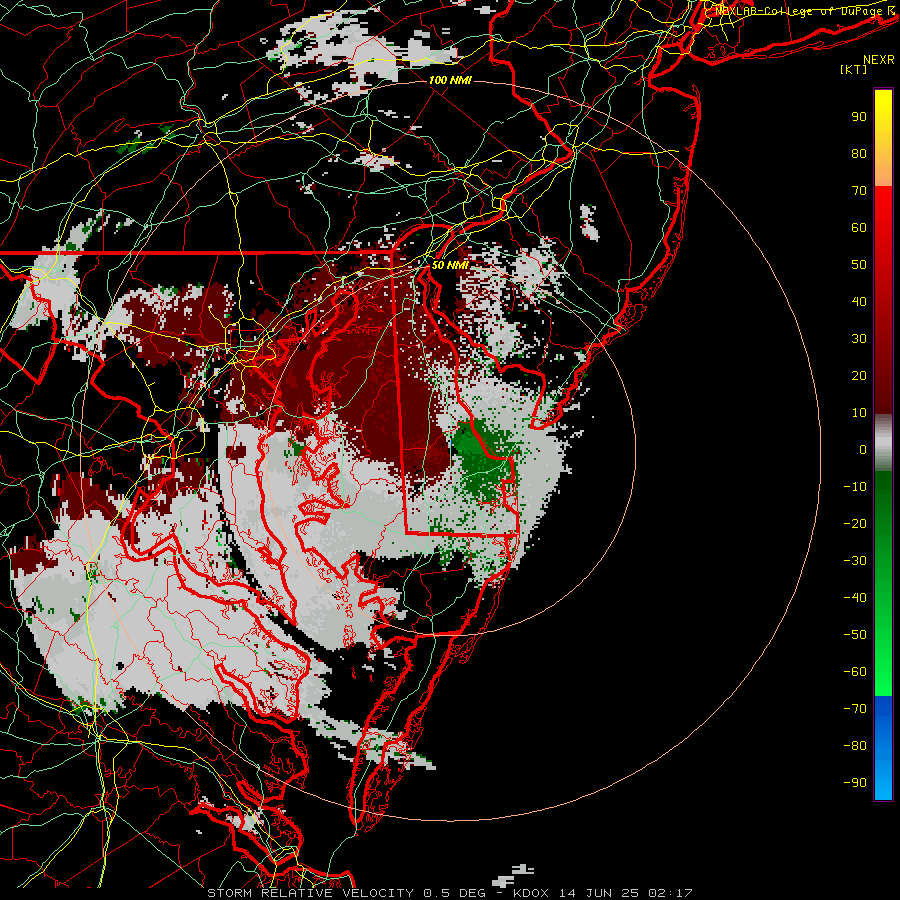The height and width of the screenshot is (900, 900).
Task: Click the Storm Relative Velocity caption text
Action: tap(449, 893)
